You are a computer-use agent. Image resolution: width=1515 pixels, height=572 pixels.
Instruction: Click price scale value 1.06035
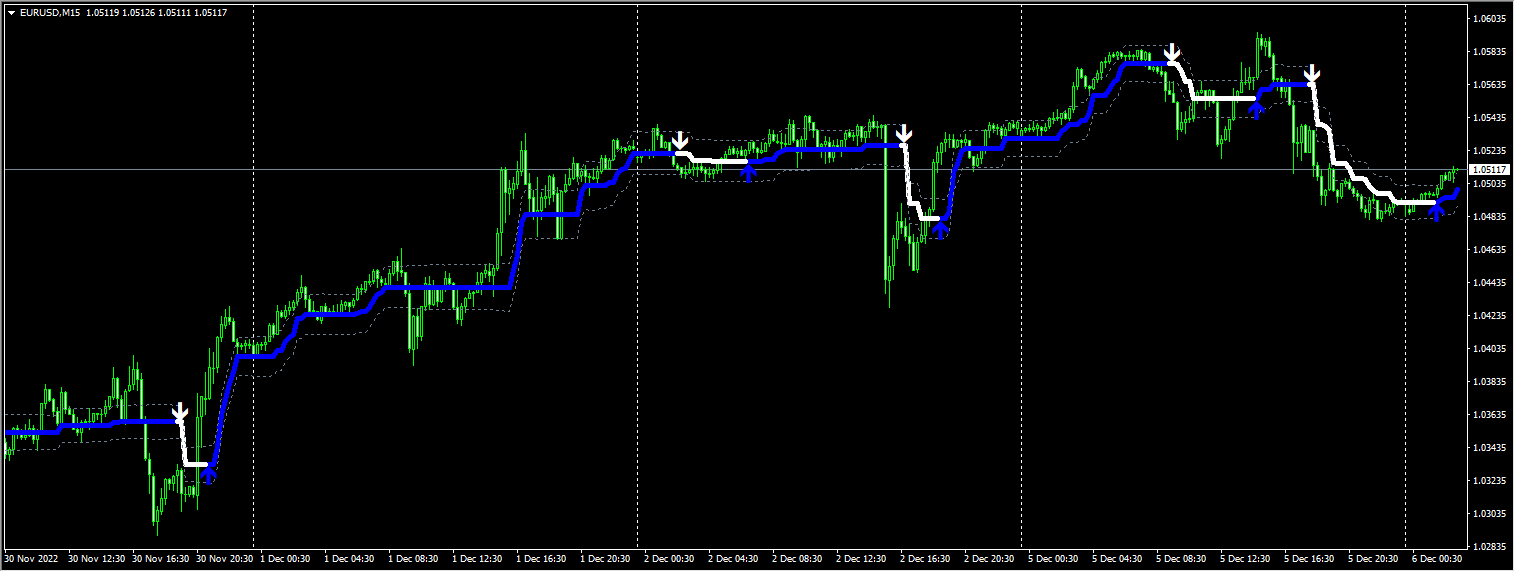(x=1489, y=19)
